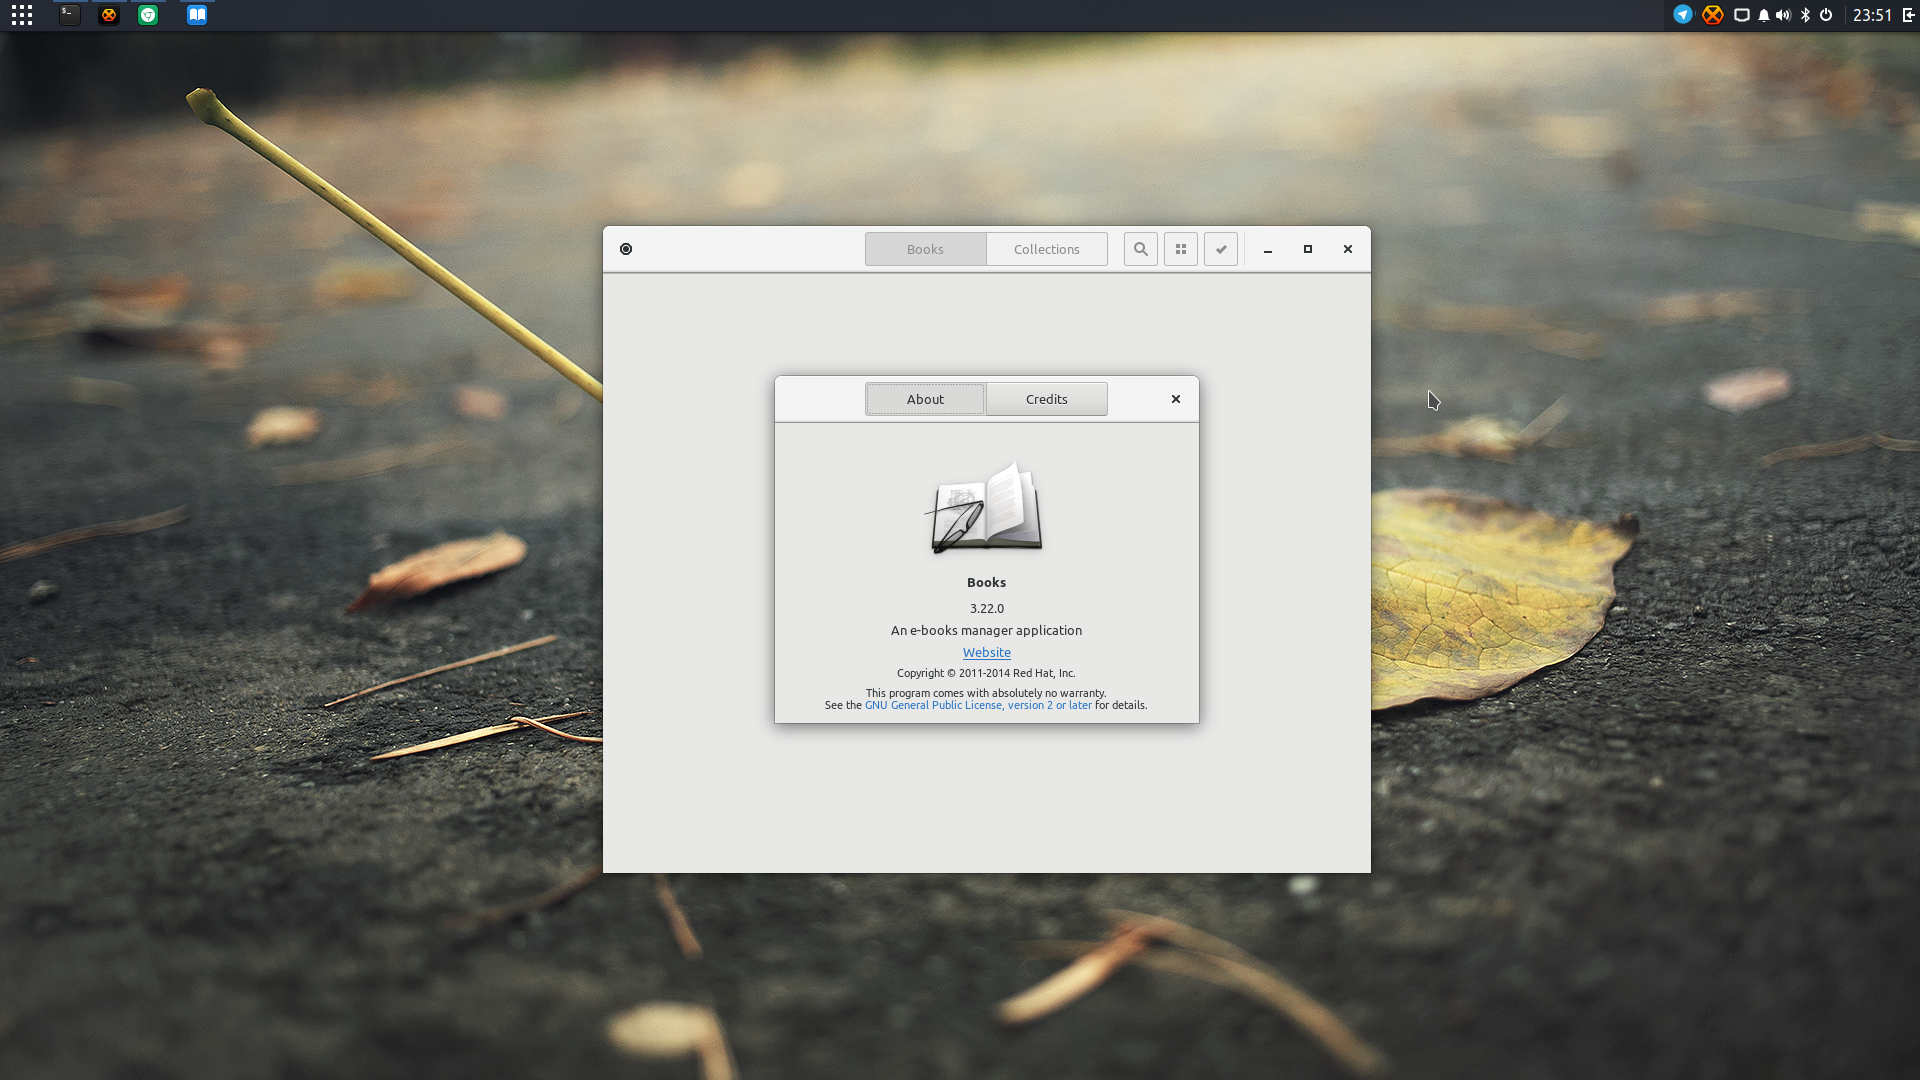Open the GNU General Public License link

pyautogui.click(x=978, y=705)
